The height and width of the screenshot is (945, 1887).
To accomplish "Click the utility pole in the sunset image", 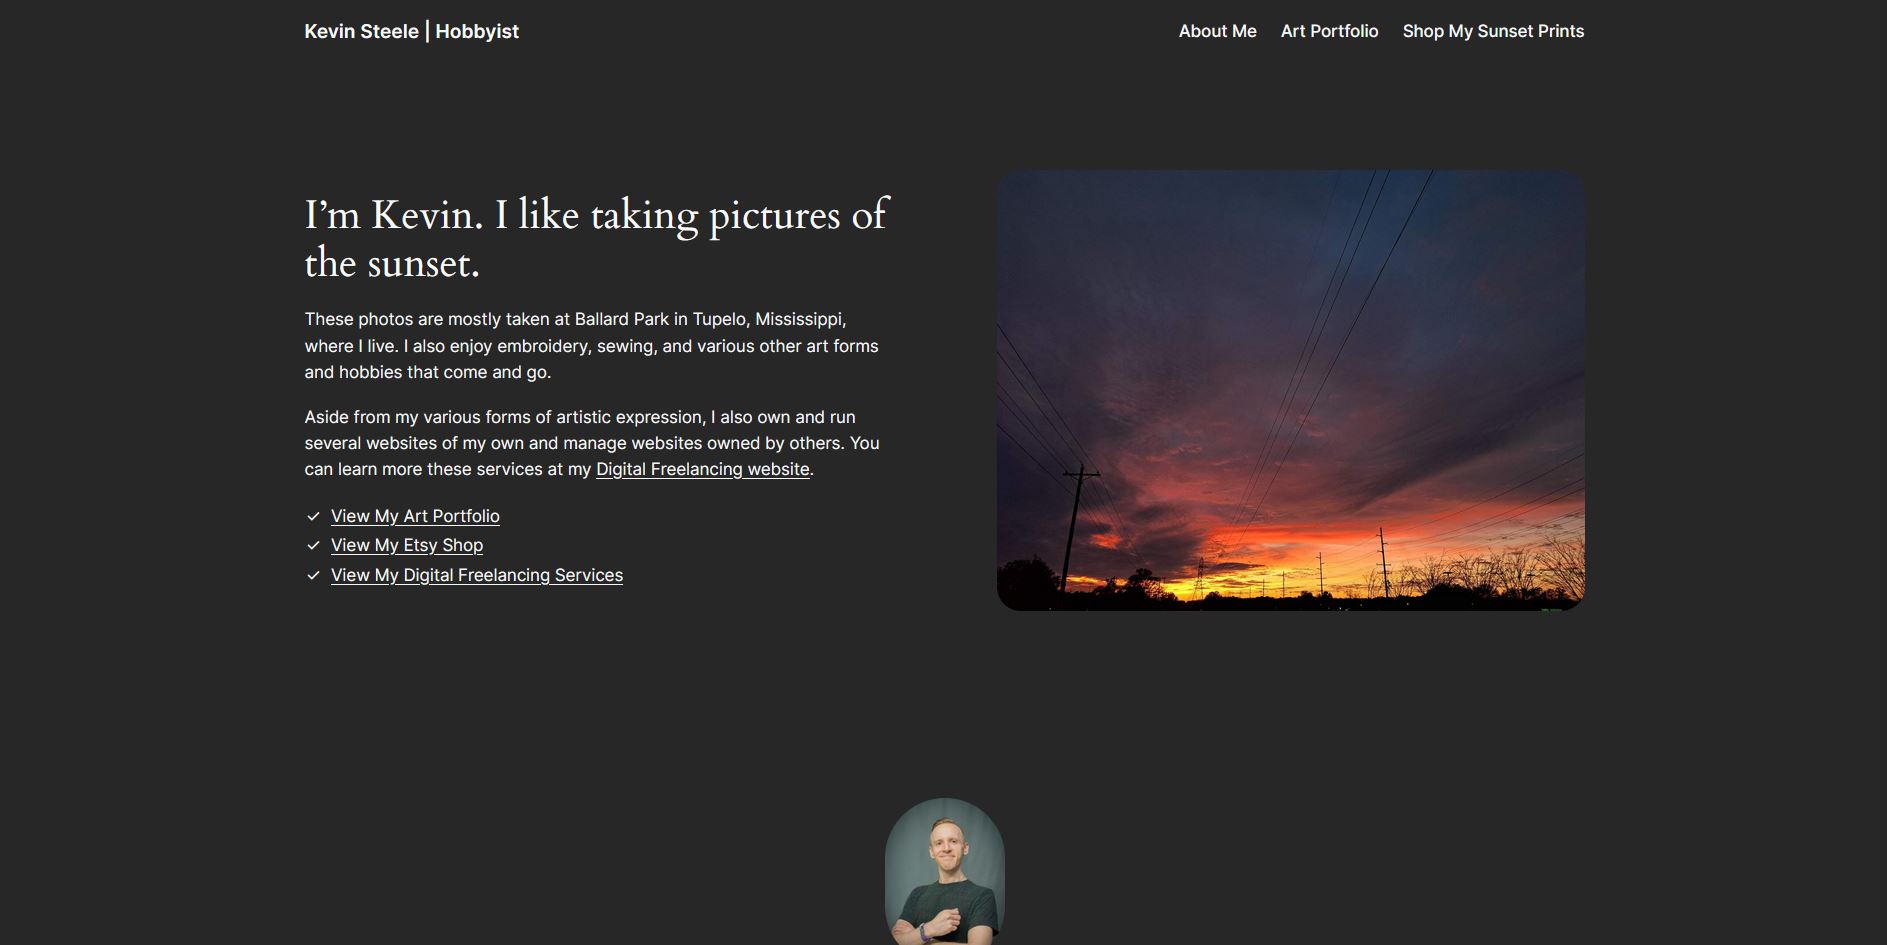I will 1076,528.
